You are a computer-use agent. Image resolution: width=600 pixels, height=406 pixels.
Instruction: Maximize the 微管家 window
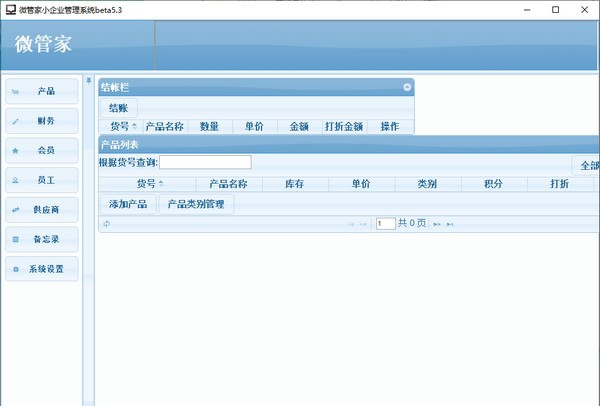click(556, 10)
